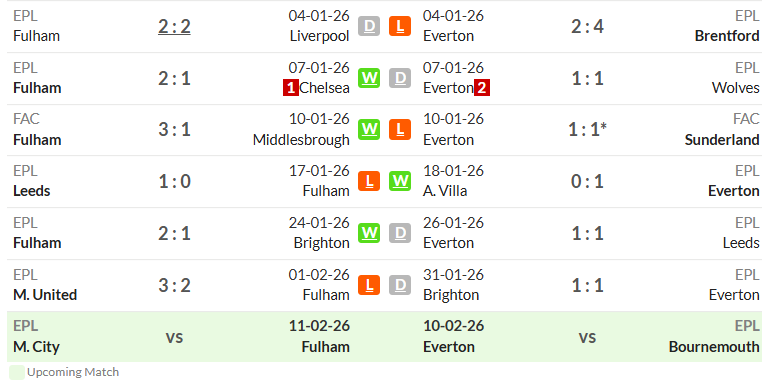Click the vs link for M. City-Fulham
The image size is (762, 382).
(174, 337)
